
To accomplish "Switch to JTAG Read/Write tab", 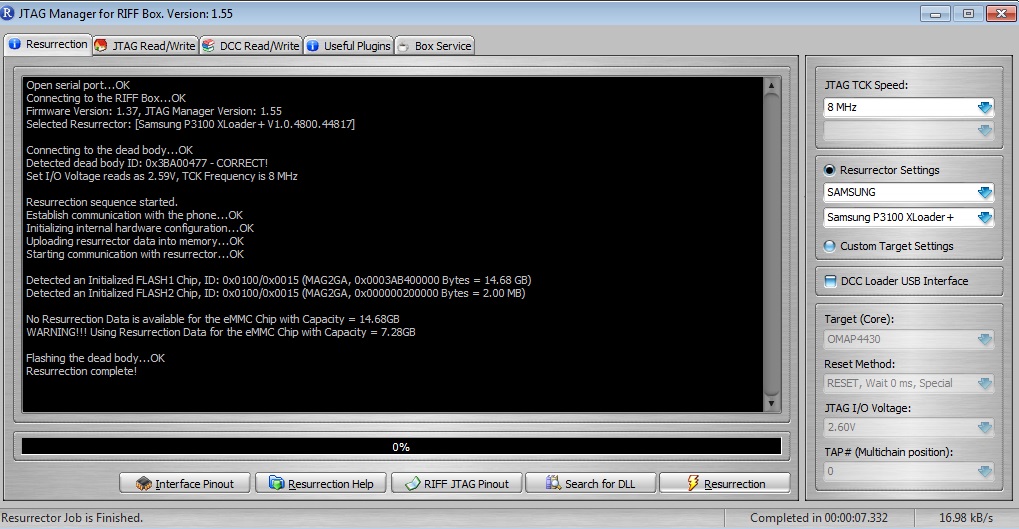I will [145, 45].
